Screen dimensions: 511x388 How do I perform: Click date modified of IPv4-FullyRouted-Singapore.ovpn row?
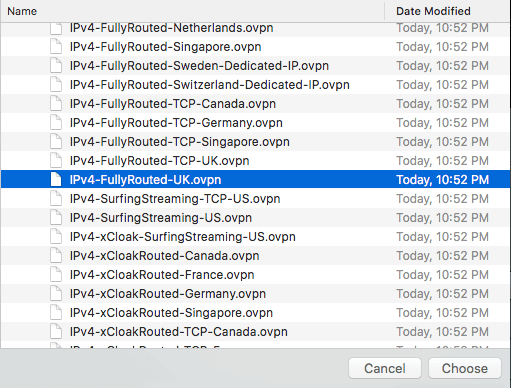click(443, 47)
